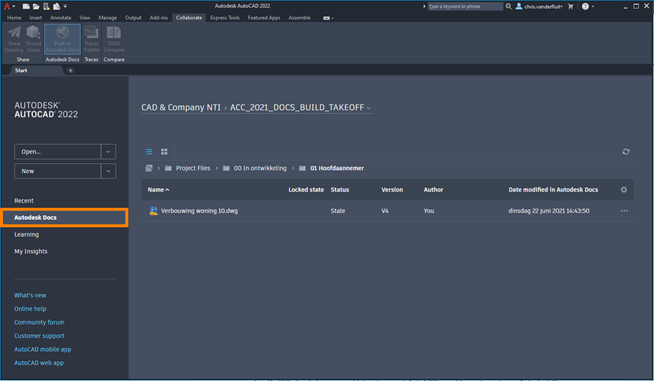Screen dimensions: 654x381
Task: Click the Open... button
Action: [x=57, y=151]
